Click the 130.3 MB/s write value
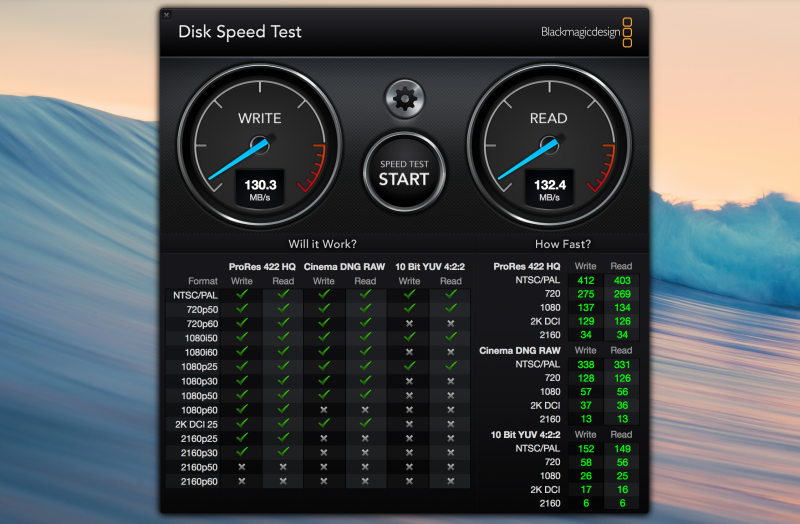The image size is (800, 524). coord(260,189)
